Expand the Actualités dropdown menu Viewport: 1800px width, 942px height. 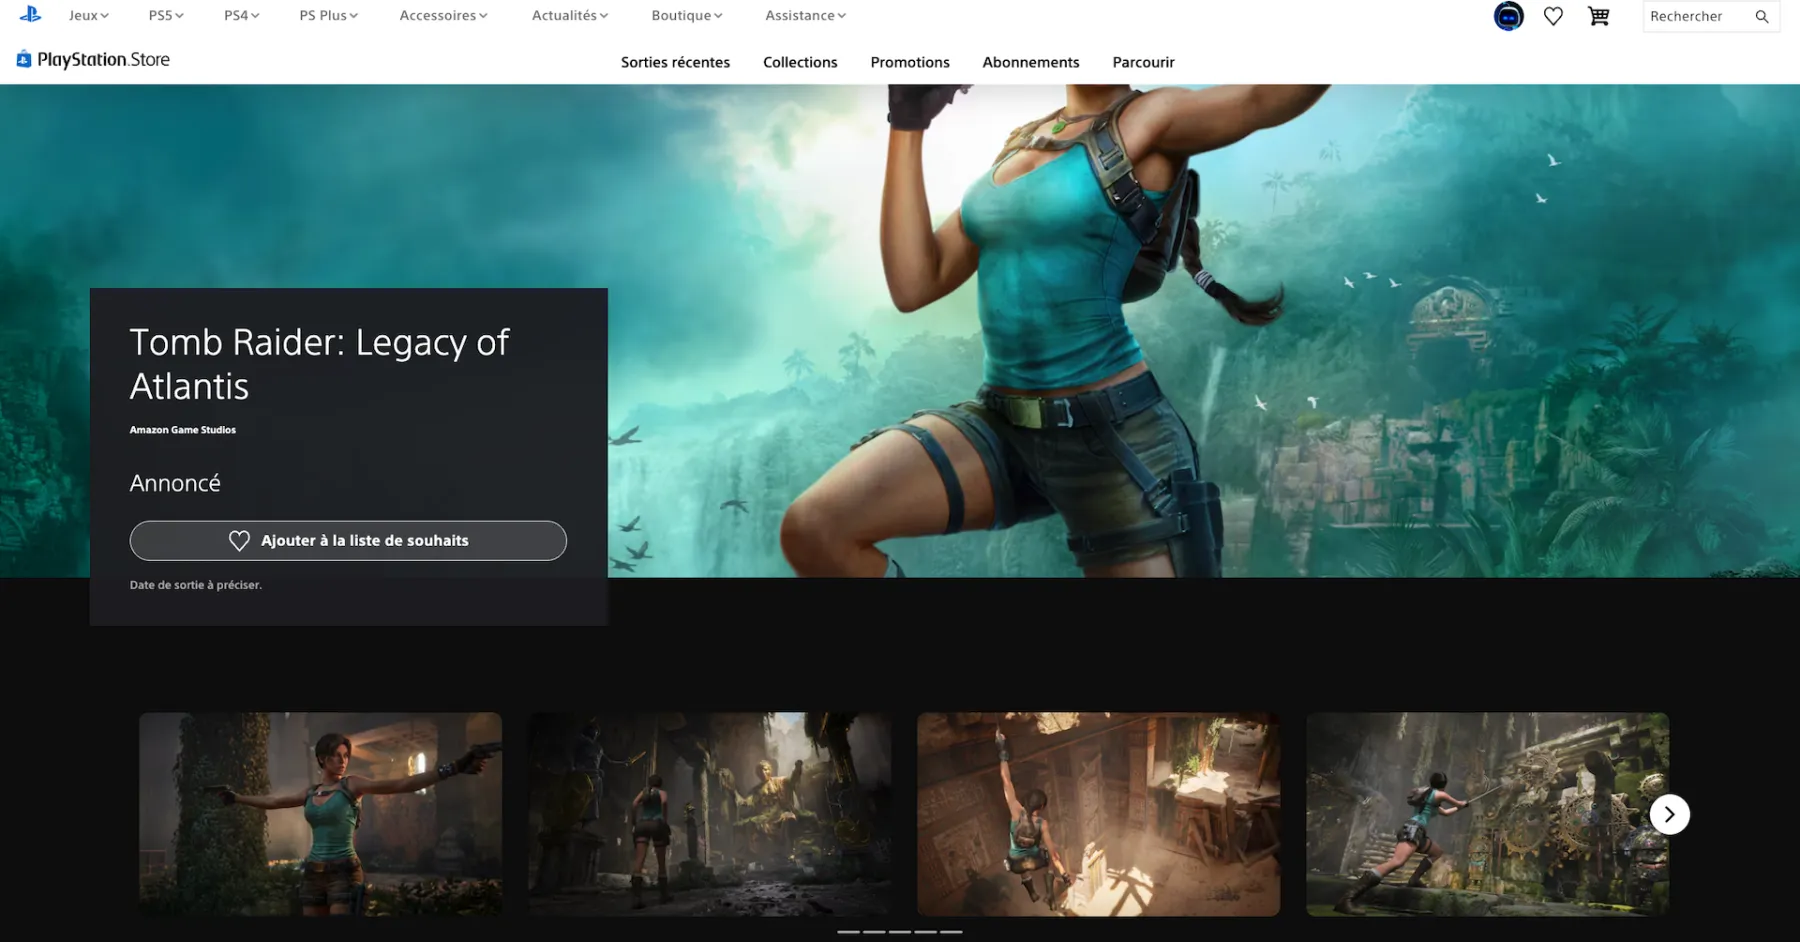tap(570, 15)
